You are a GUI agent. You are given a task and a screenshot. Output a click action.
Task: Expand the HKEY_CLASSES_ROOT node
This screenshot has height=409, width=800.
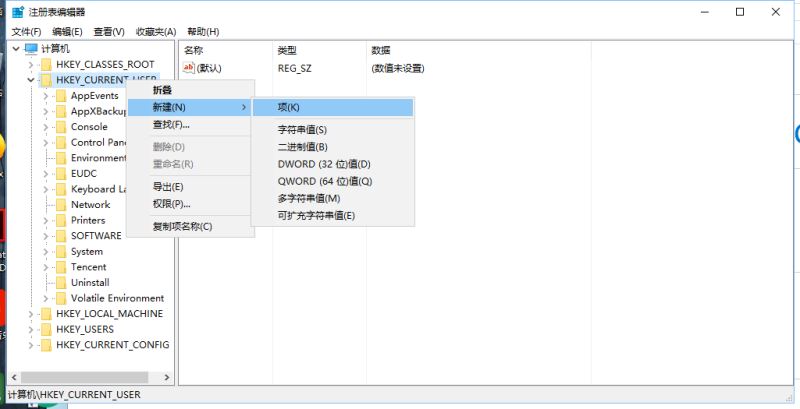point(31,65)
